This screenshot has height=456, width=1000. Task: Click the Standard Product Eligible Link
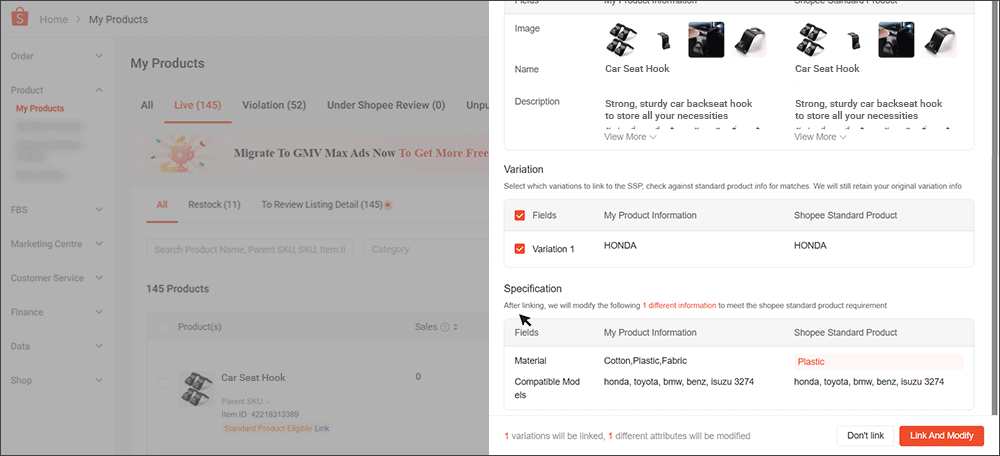pos(322,429)
